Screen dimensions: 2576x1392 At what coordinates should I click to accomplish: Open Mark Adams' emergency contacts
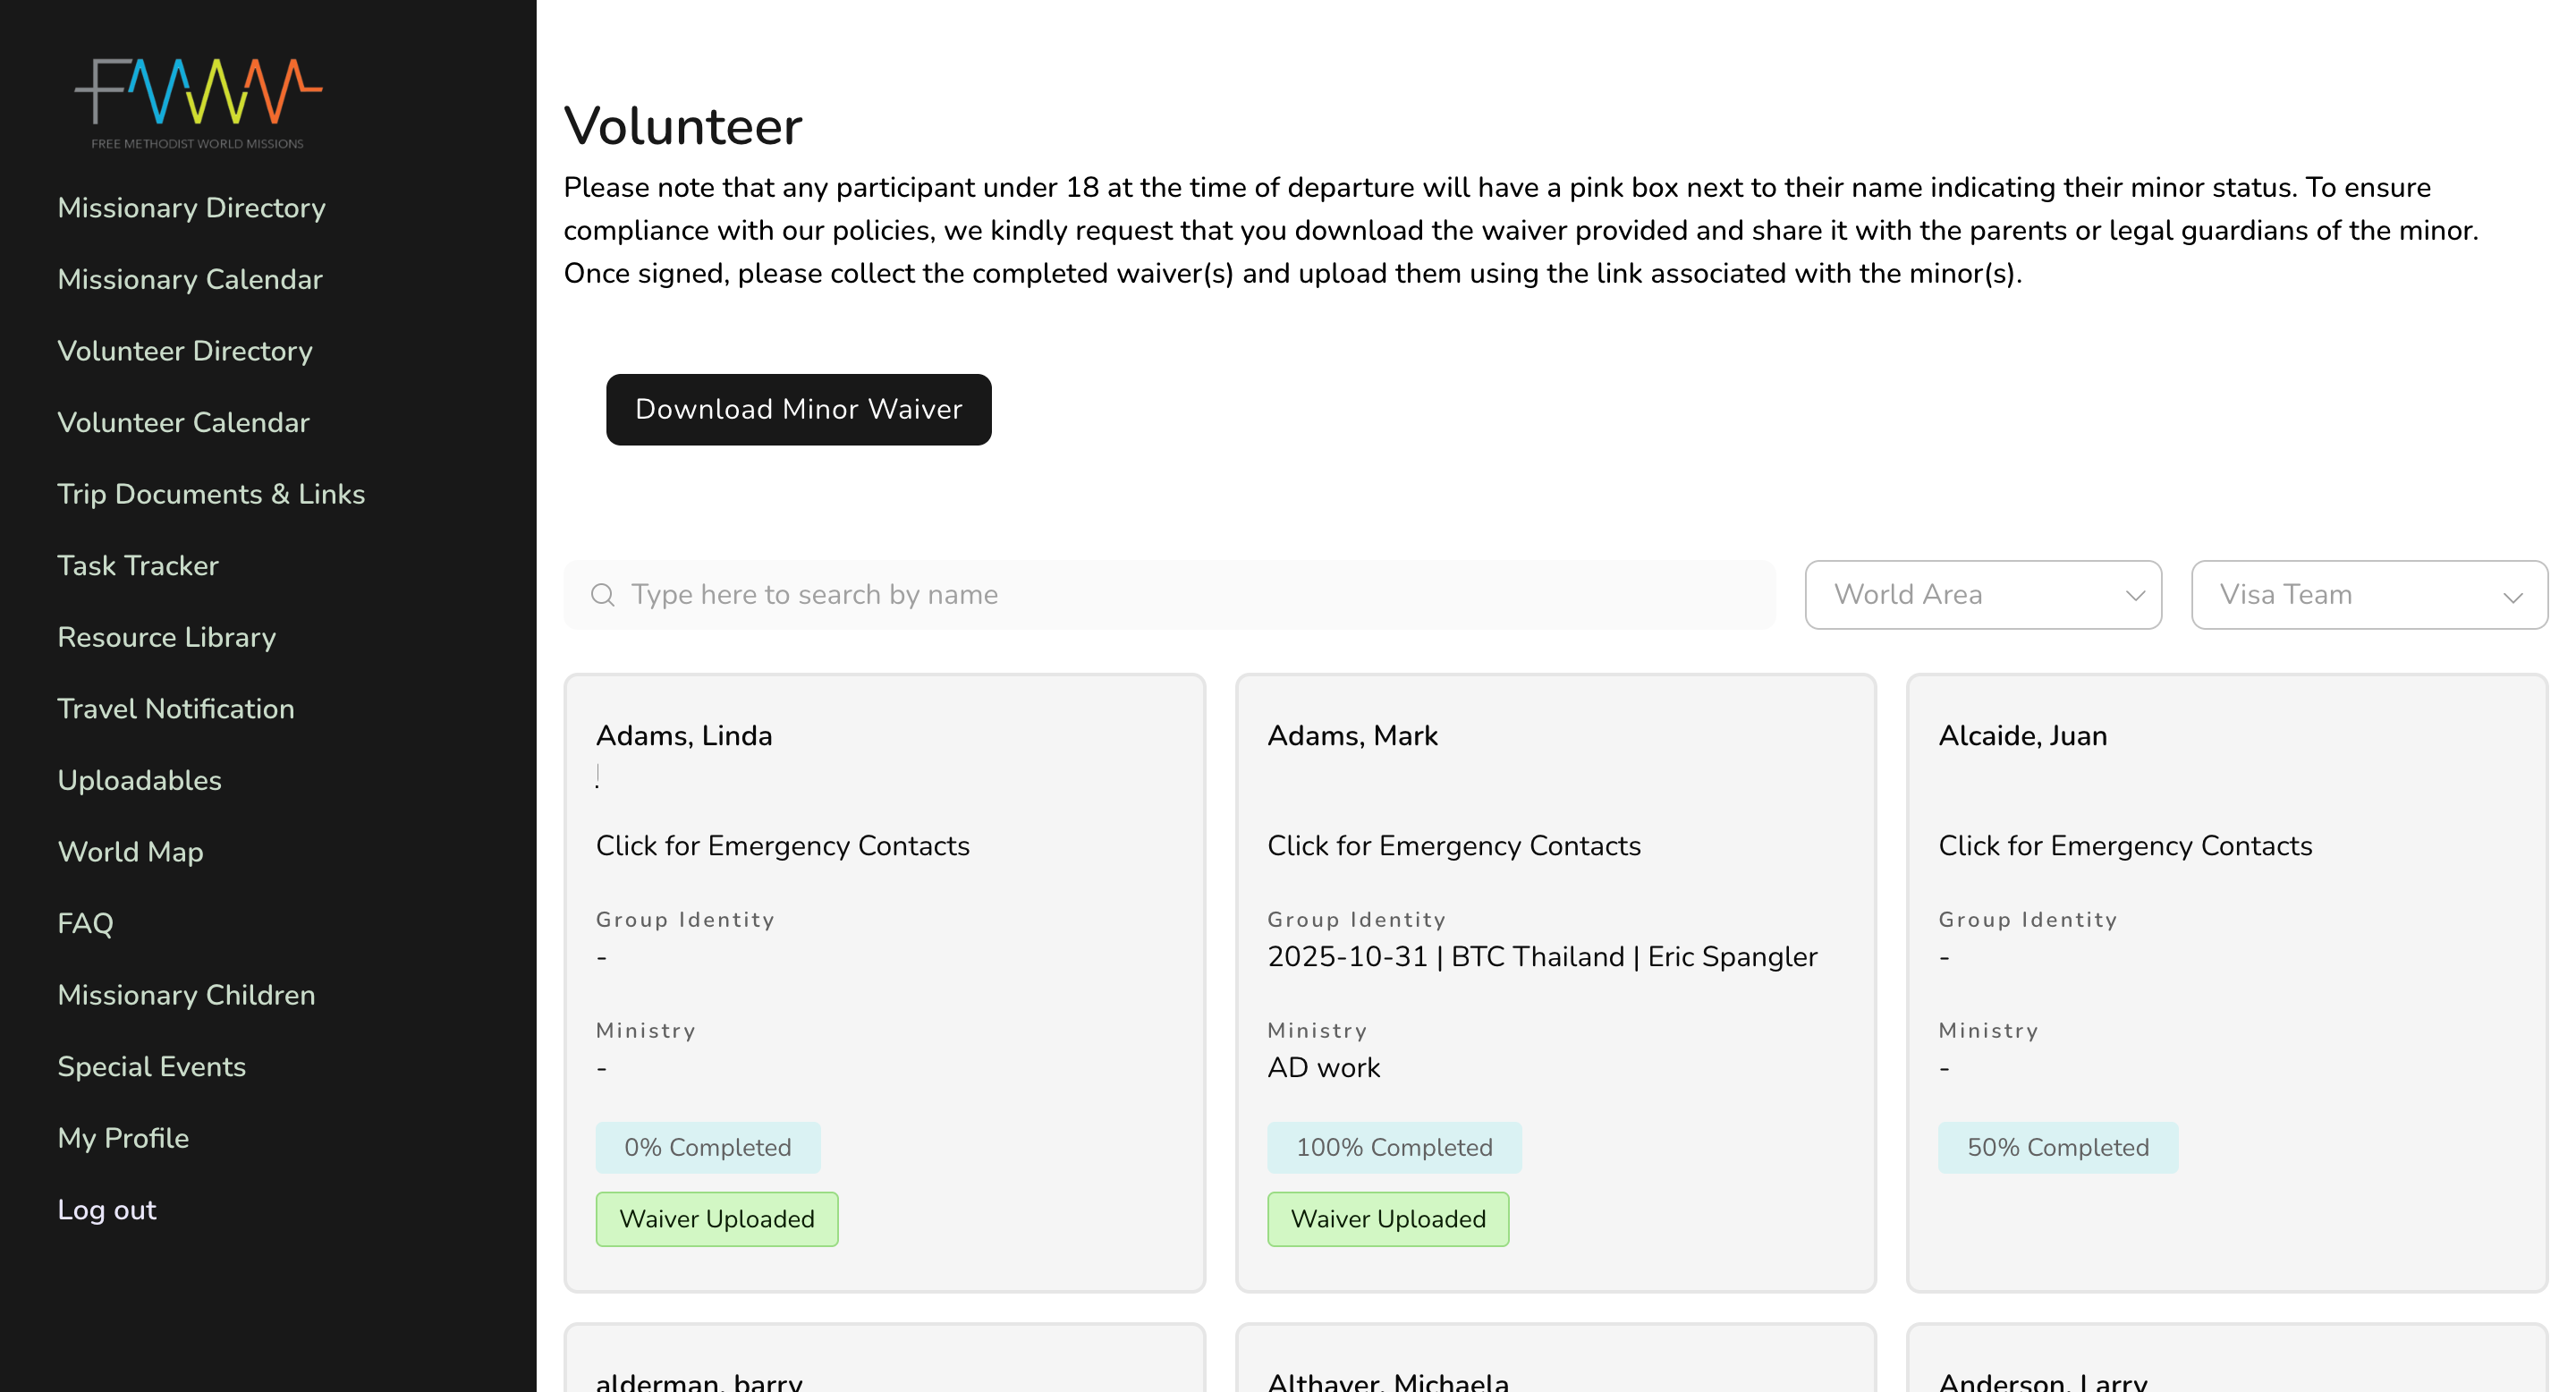coord(1453,846)
